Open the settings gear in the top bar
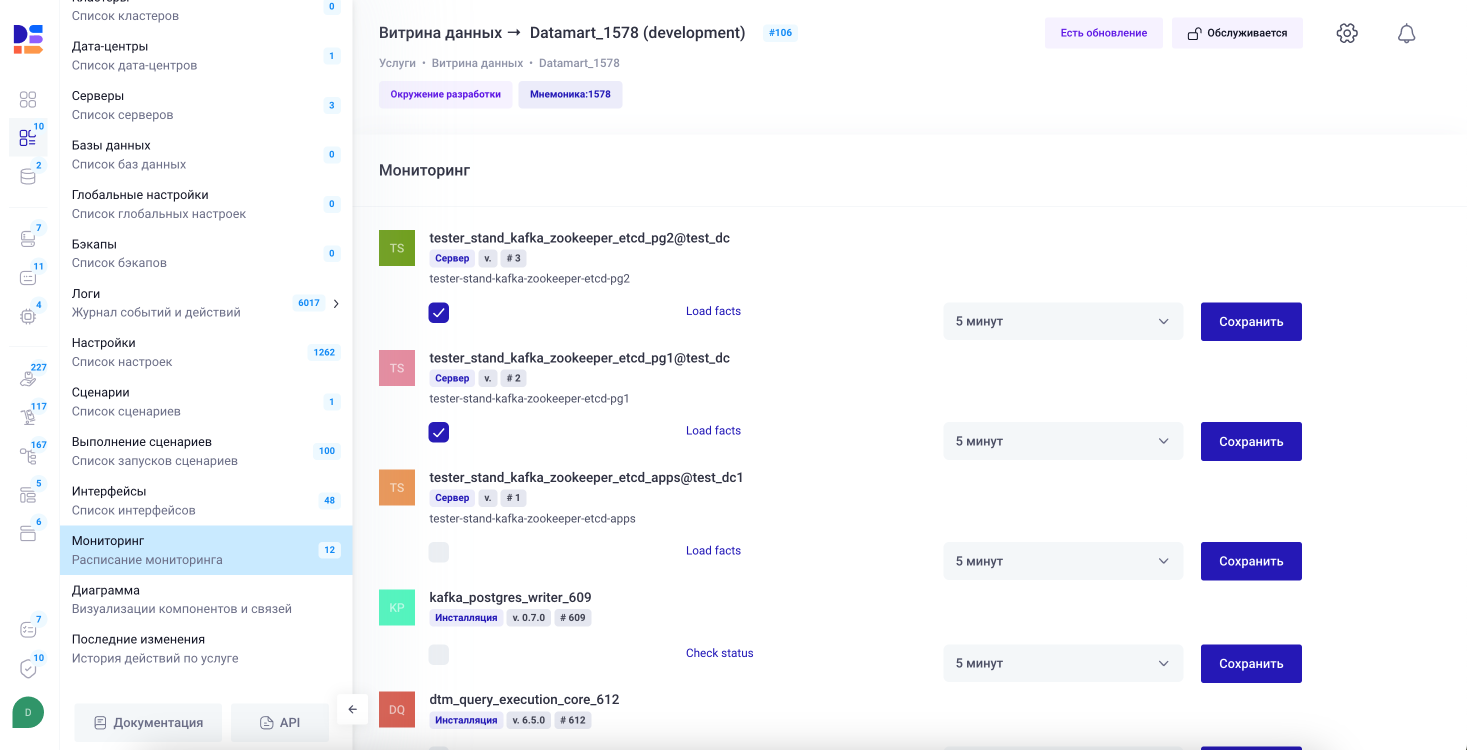 [1346, 32]
